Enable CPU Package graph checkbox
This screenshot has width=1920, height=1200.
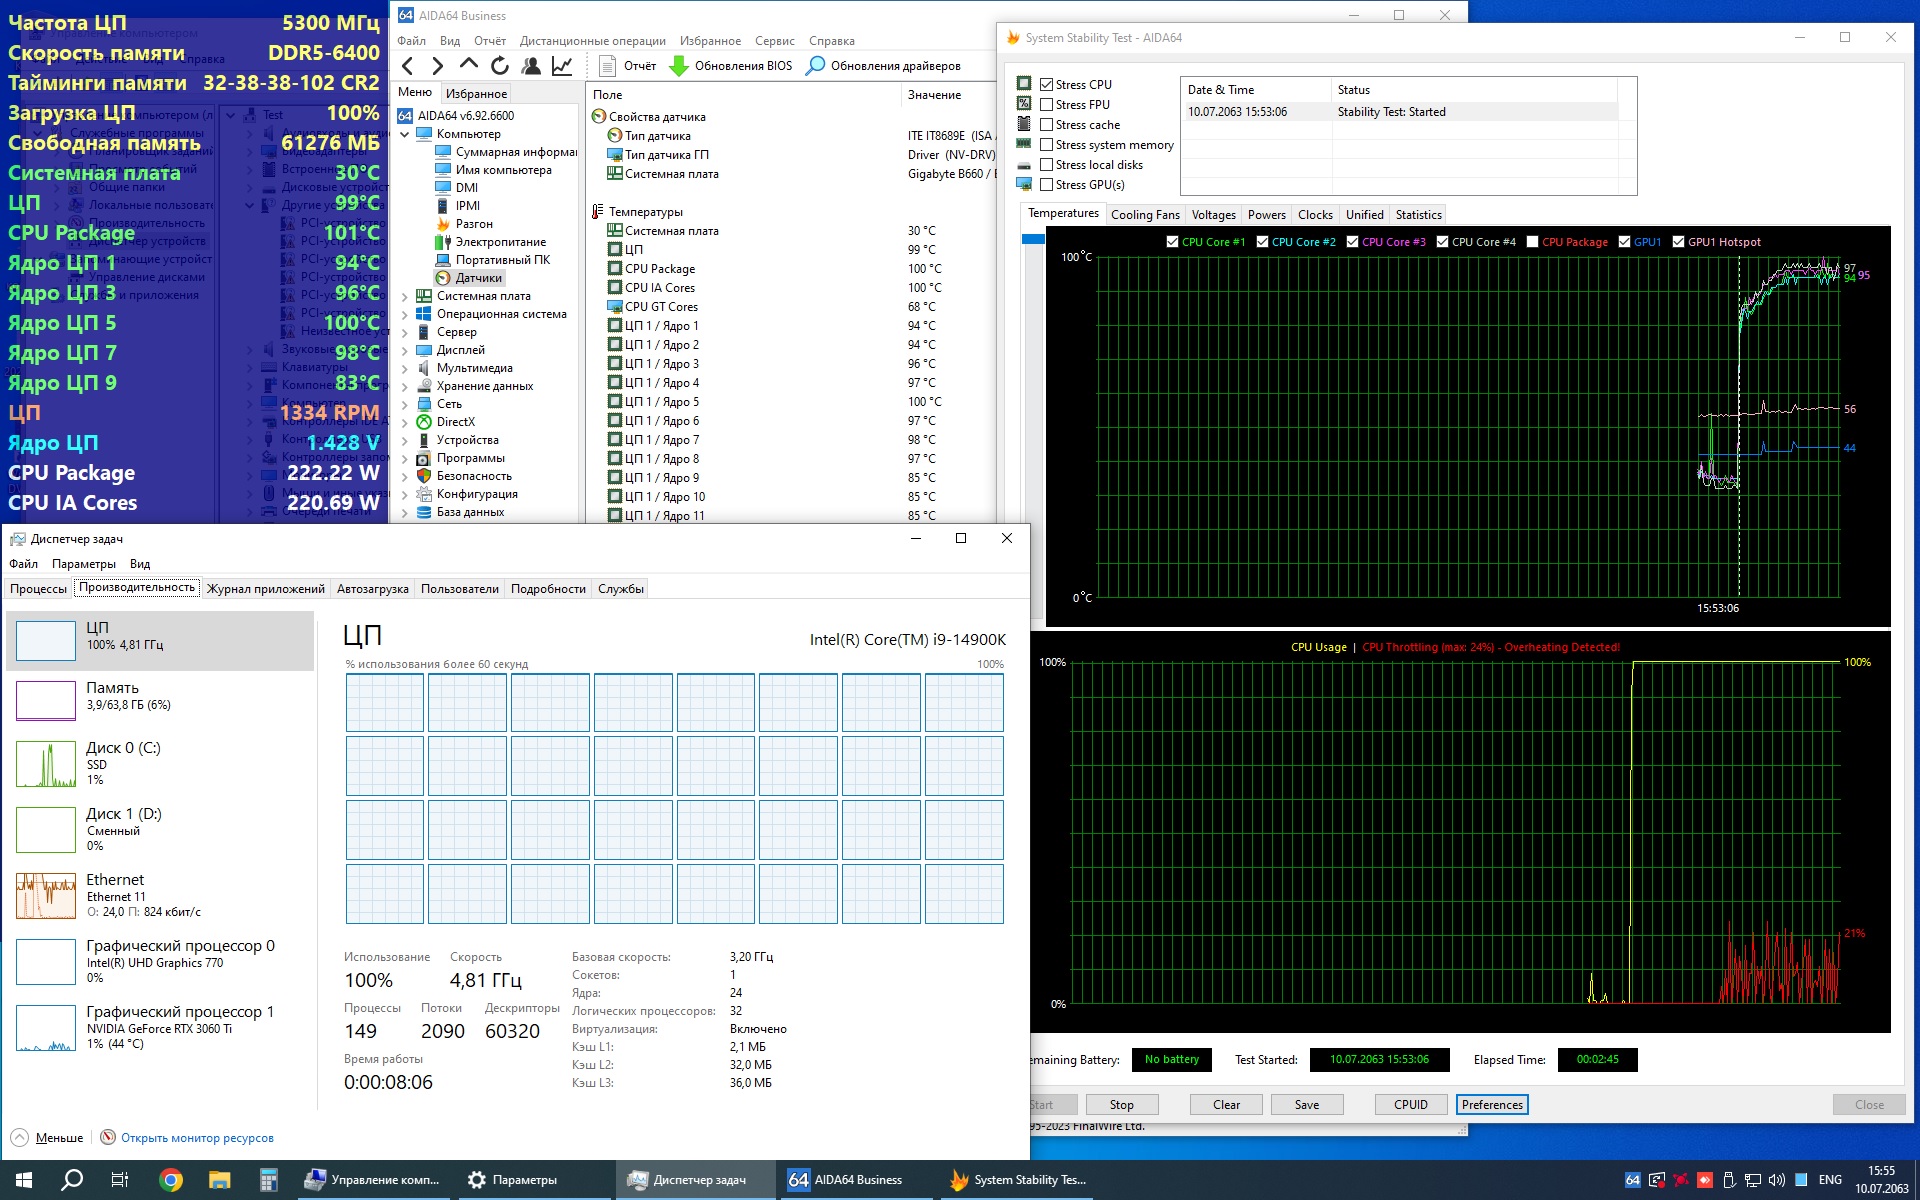pyautogui.click(x=1532, y=242)
